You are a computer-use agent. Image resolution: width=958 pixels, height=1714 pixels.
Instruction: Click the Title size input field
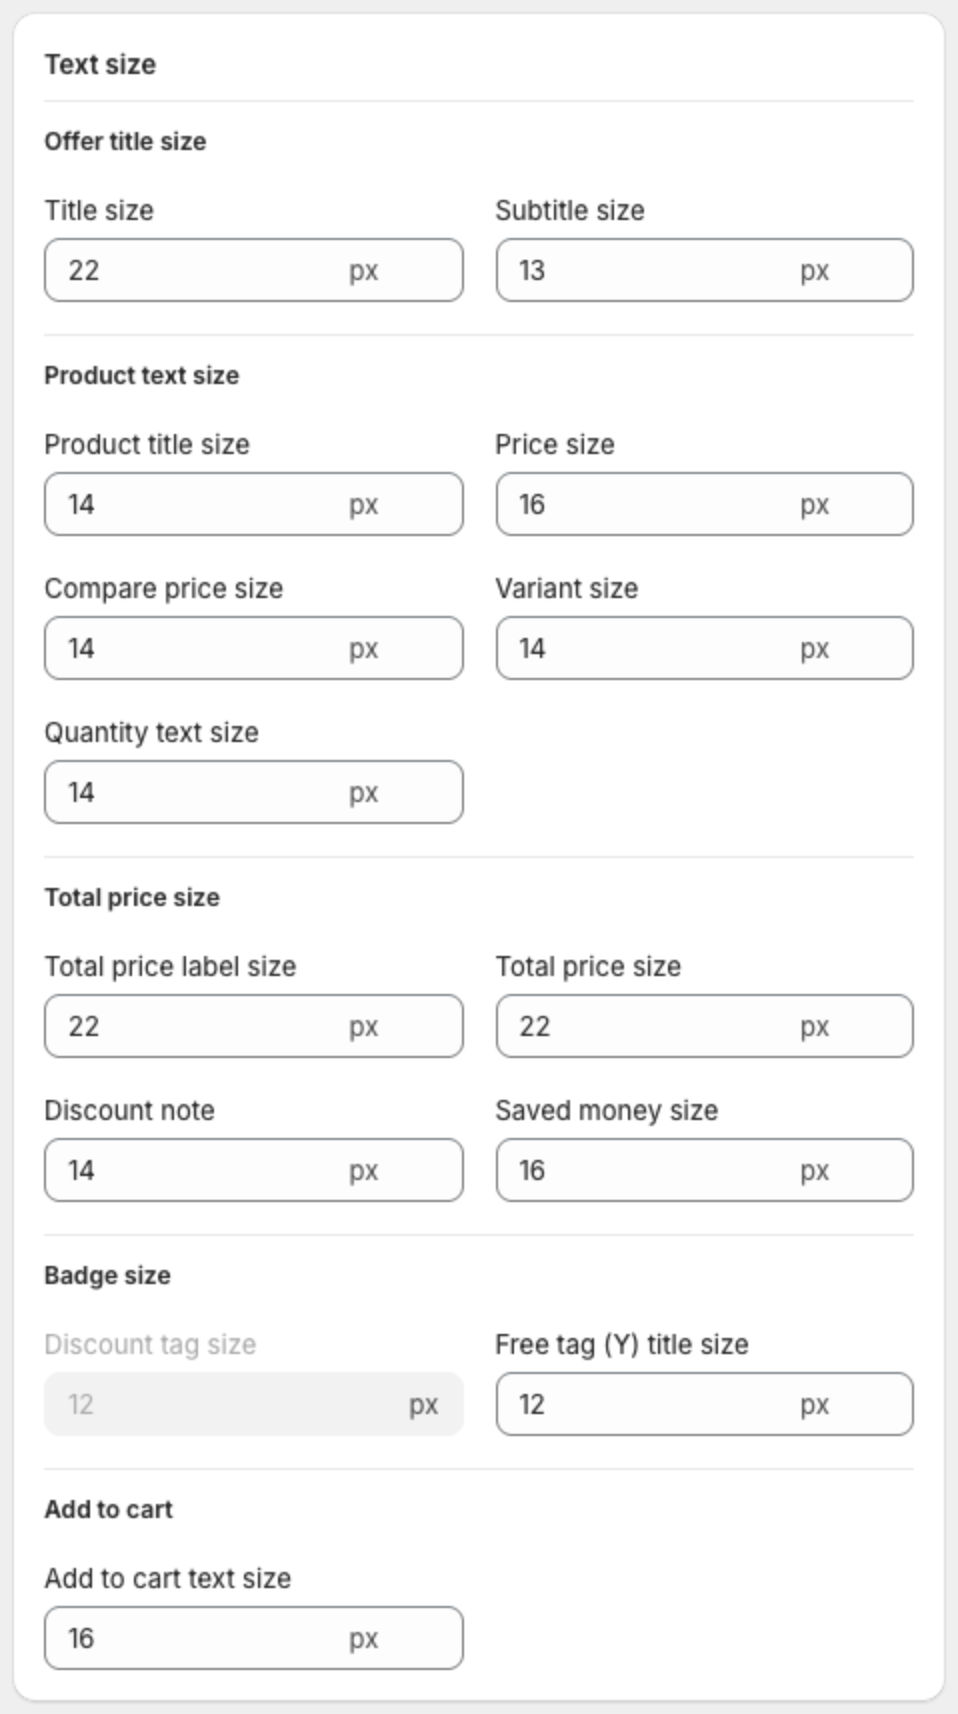[254, 270]
